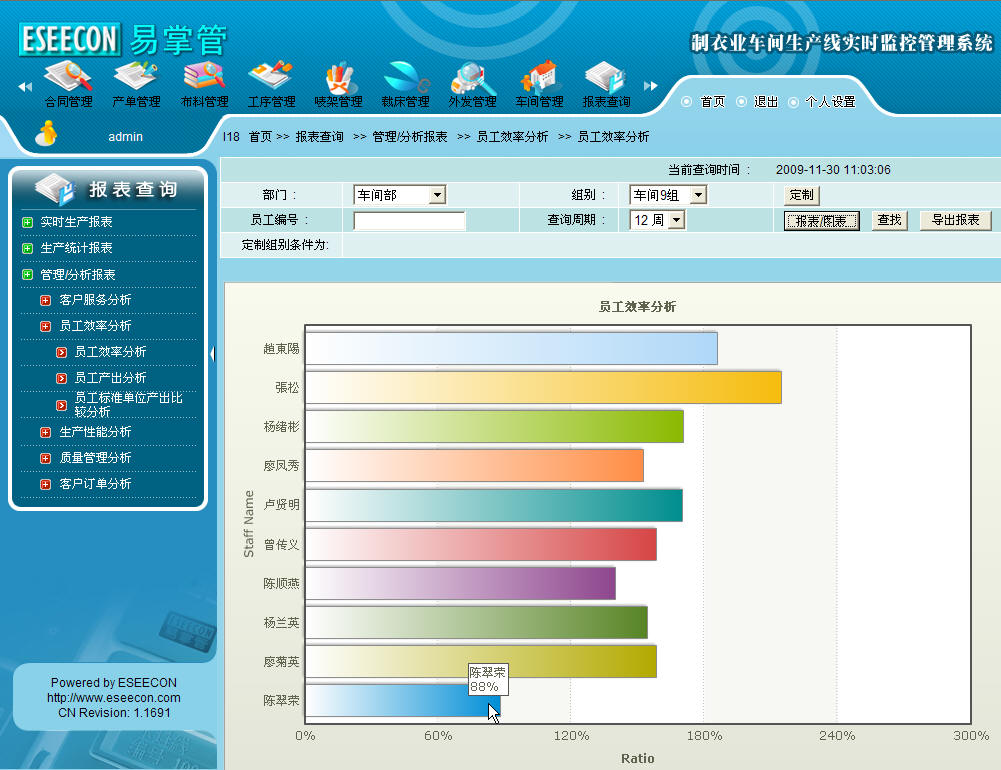Open the 裁床管理 scissors icon
The image size is (1001, 770).
coord(405,78)
